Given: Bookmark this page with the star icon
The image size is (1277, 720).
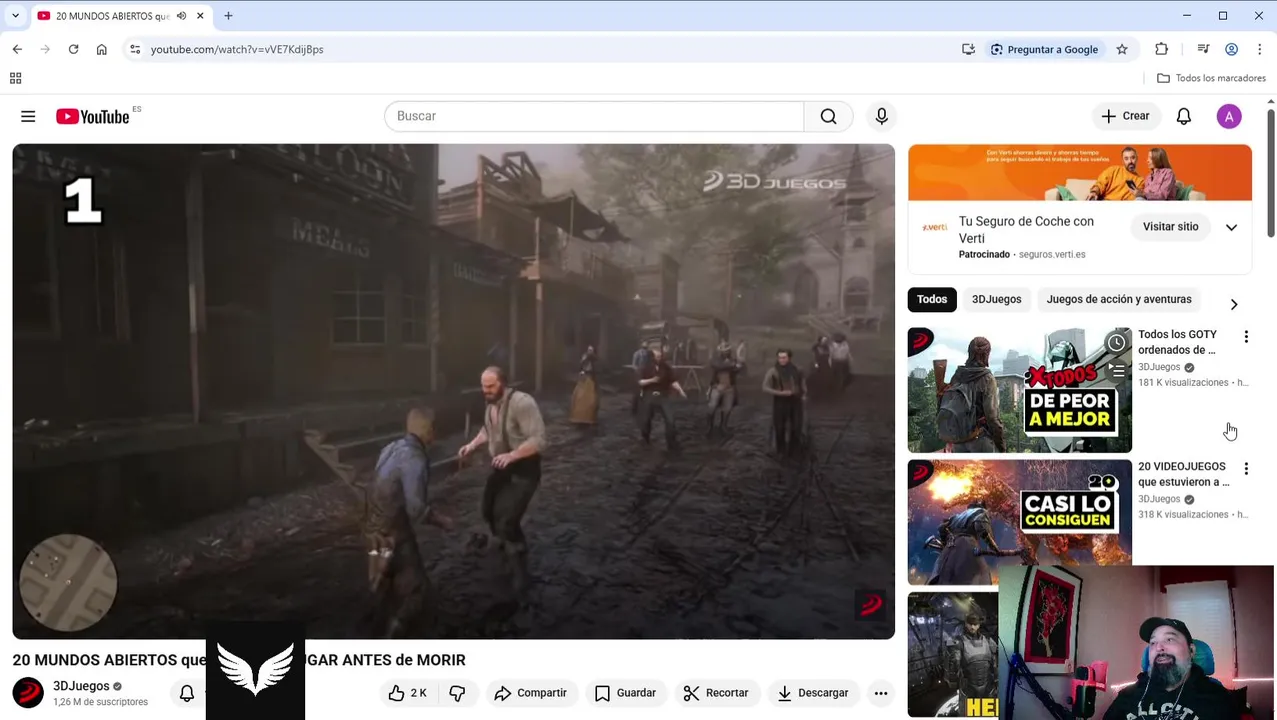Looking at the screenshot, I should pyautogui.click(x=1122, y=49).
